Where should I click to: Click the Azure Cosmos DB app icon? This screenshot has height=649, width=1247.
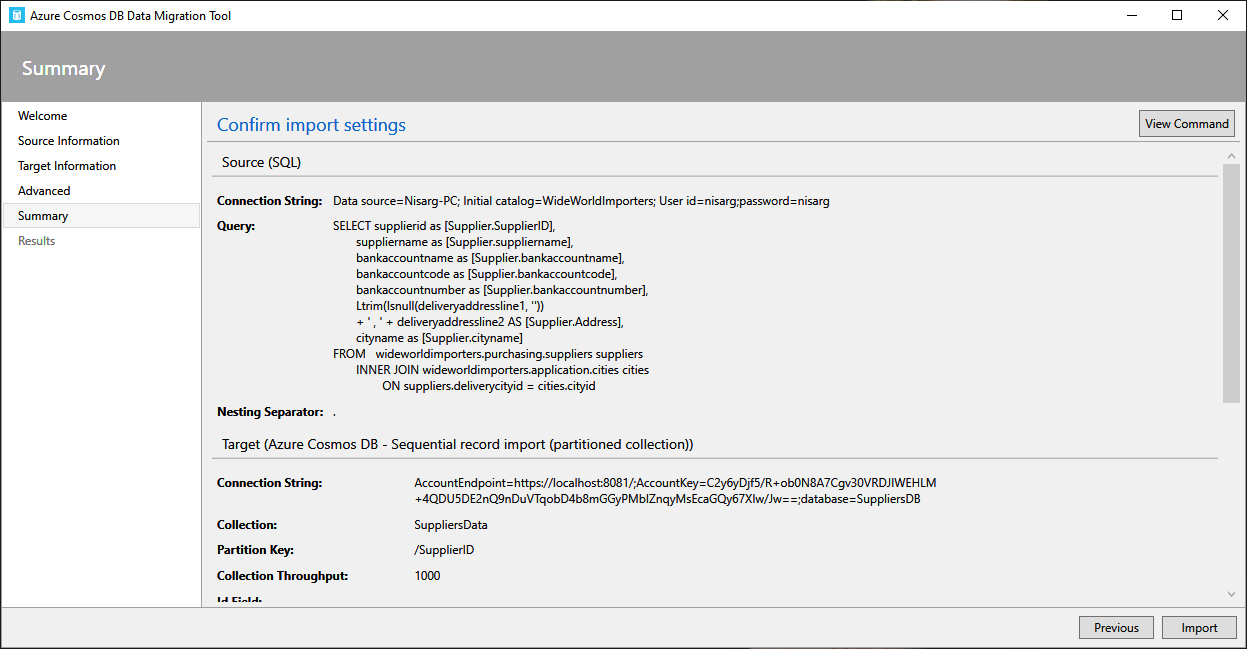16,15
